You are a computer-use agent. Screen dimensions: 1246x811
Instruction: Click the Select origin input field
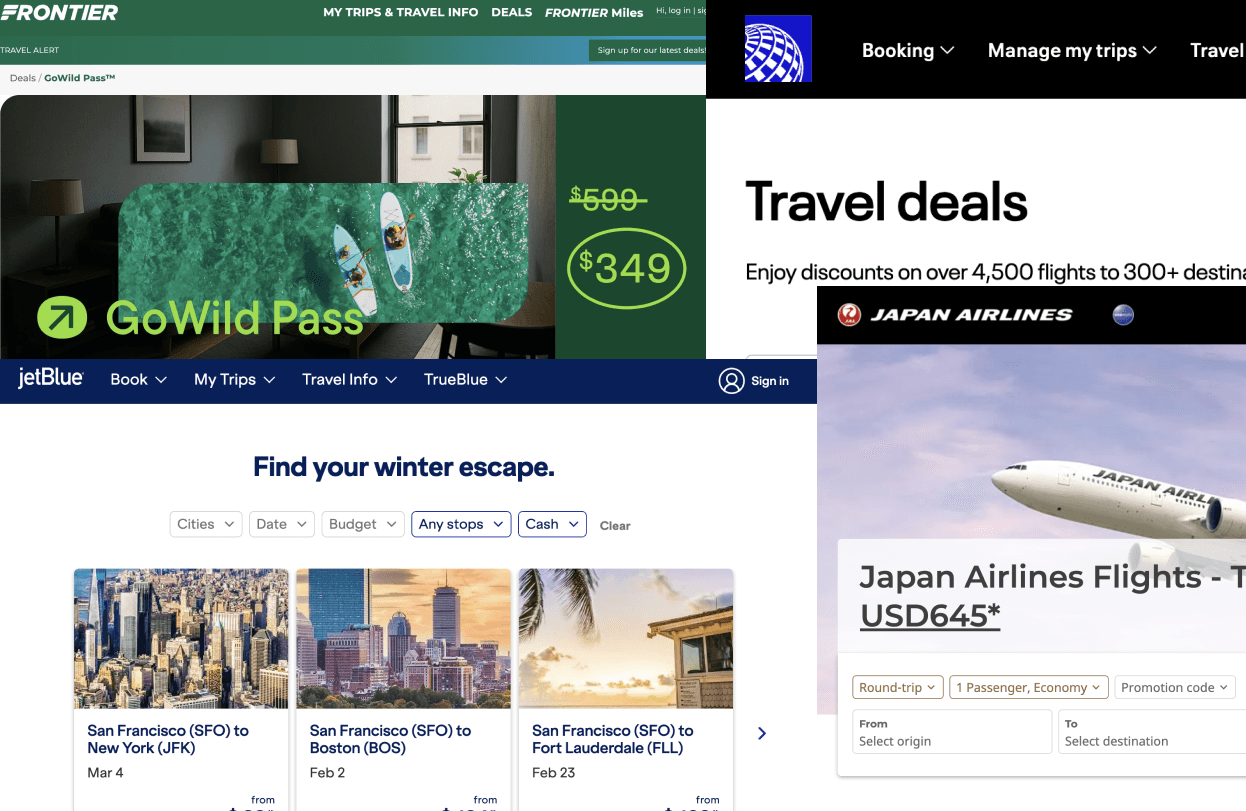pos(952,731)
